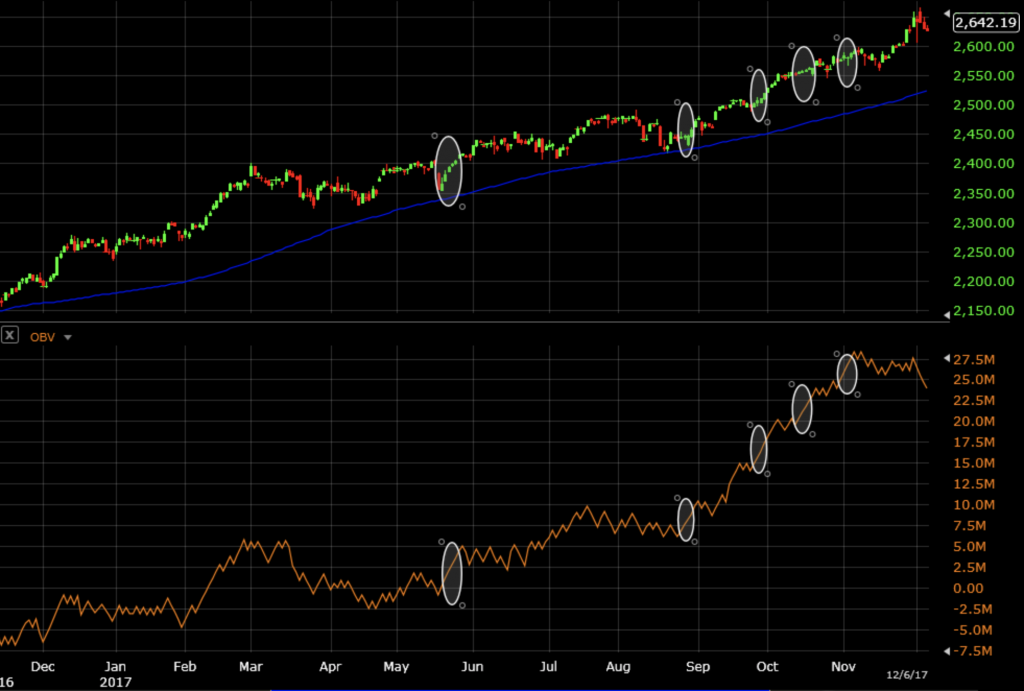Click the 2,642.19 last price tag

click(986, 22)
